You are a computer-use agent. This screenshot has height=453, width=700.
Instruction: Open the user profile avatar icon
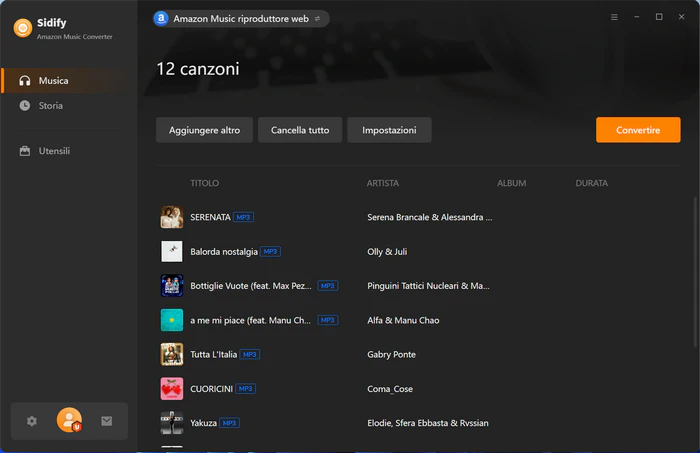click(69, 420)
